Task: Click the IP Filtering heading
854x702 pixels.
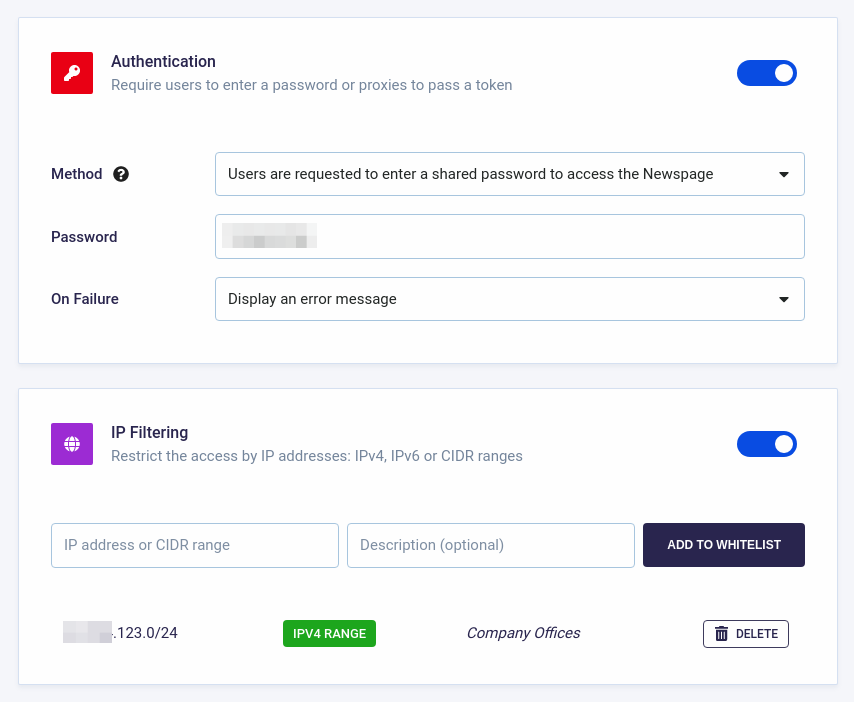Action: (150, 432)
